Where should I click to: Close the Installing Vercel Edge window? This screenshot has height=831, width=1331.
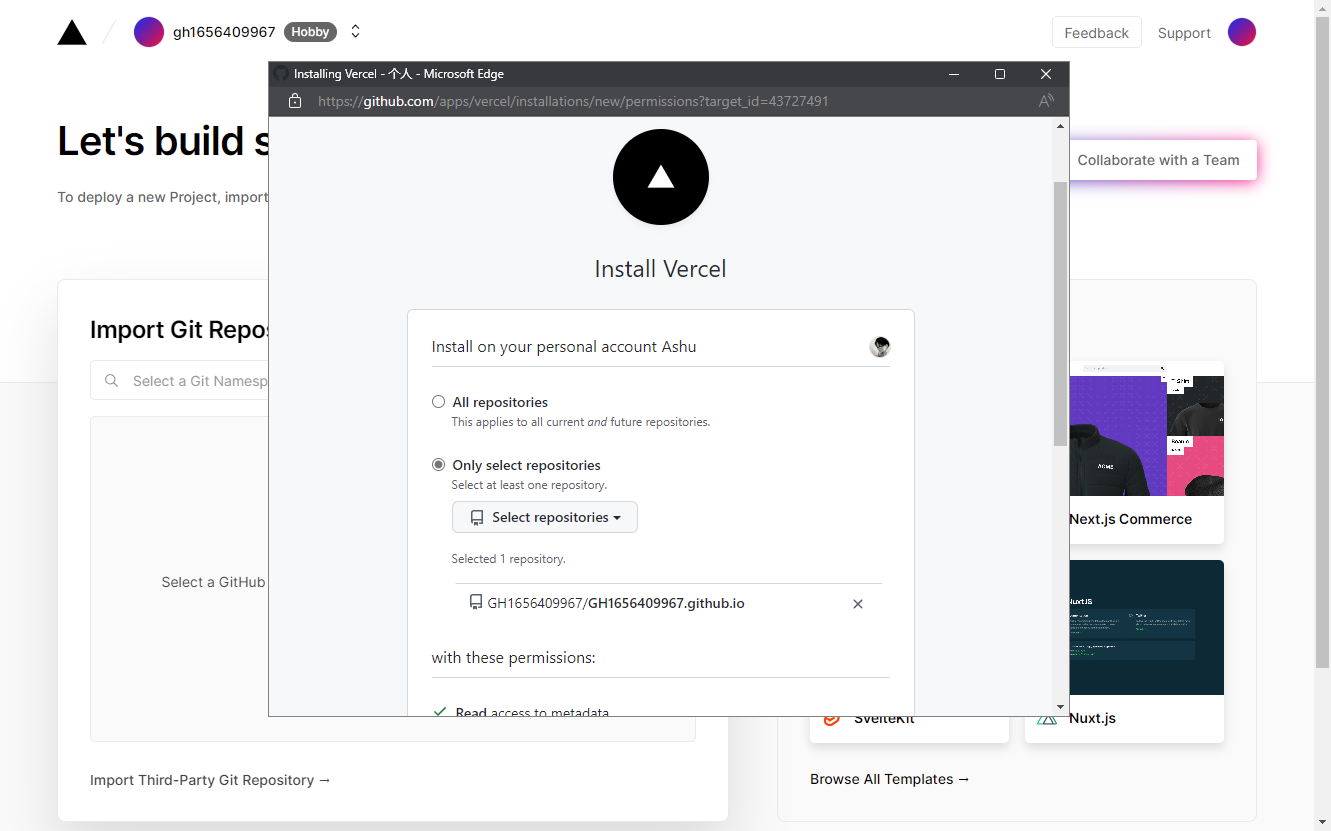pyautogui.click(x=1046, y=74)
